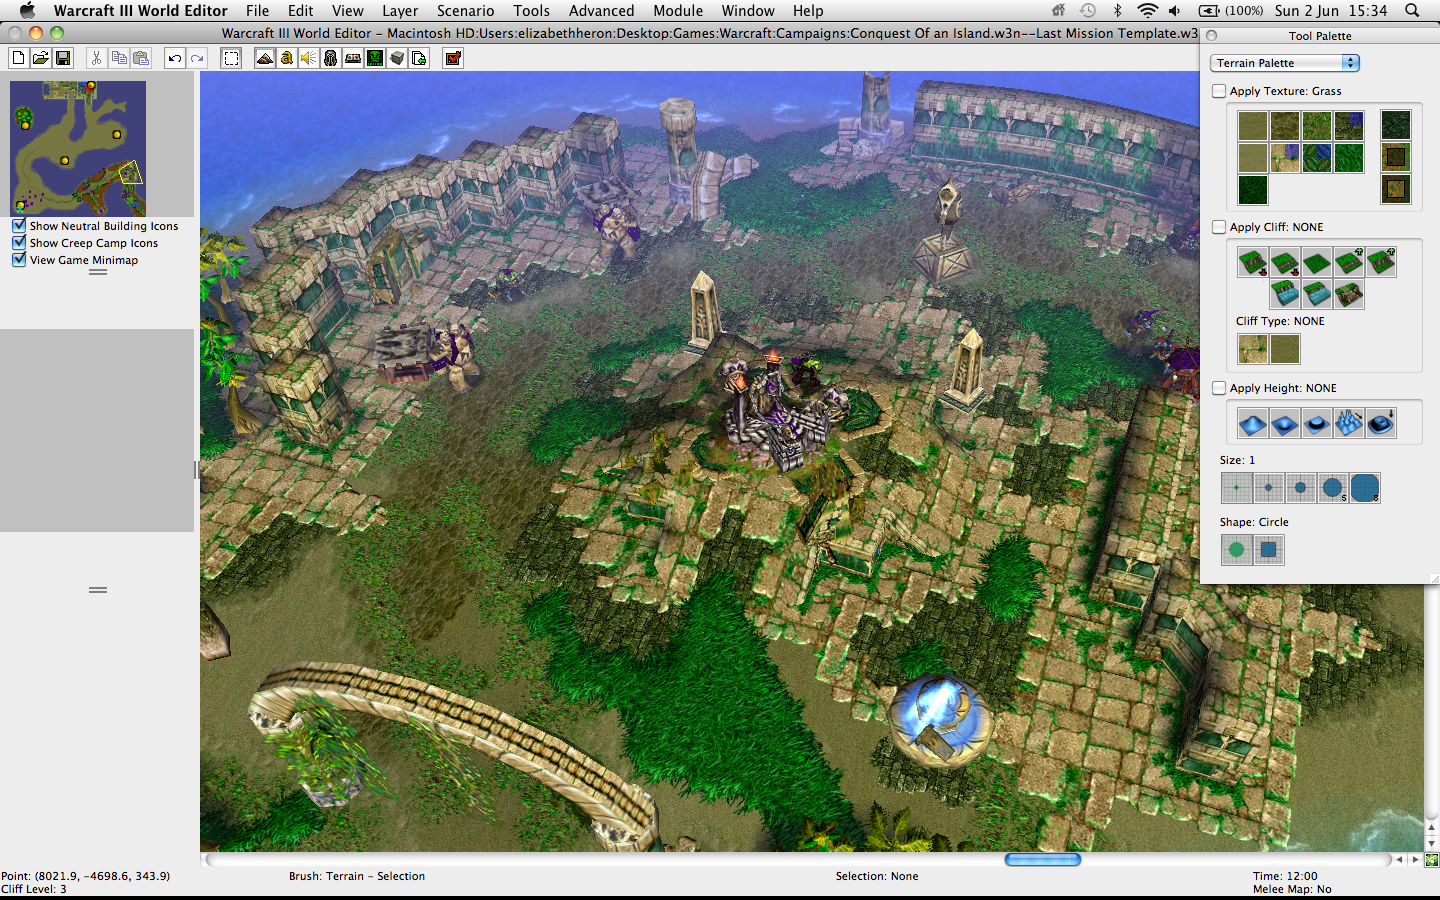Select the Lower height tool
The height and width of the screenshot is (900, 1440).
click(1285, 423)
